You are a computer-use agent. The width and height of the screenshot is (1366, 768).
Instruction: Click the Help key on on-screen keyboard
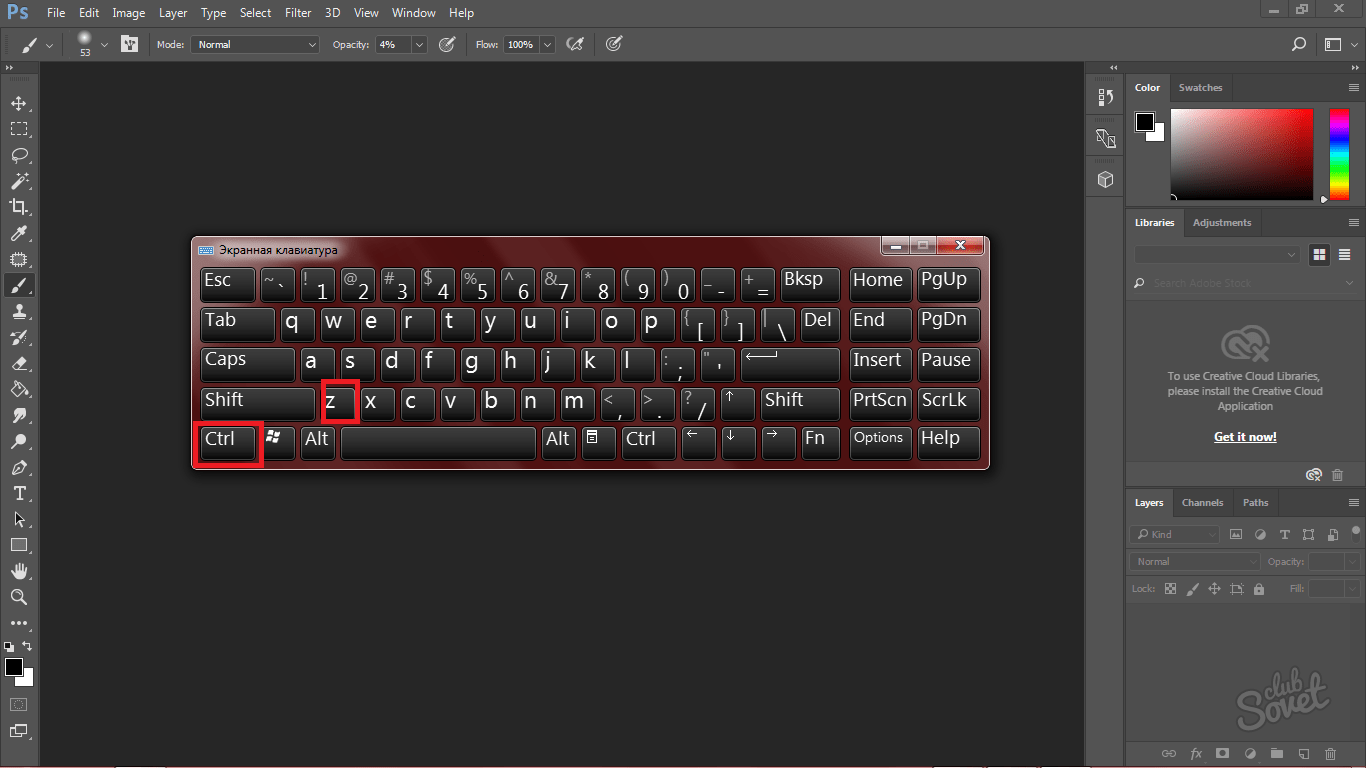pyautogui.click(x=949, y=442)
